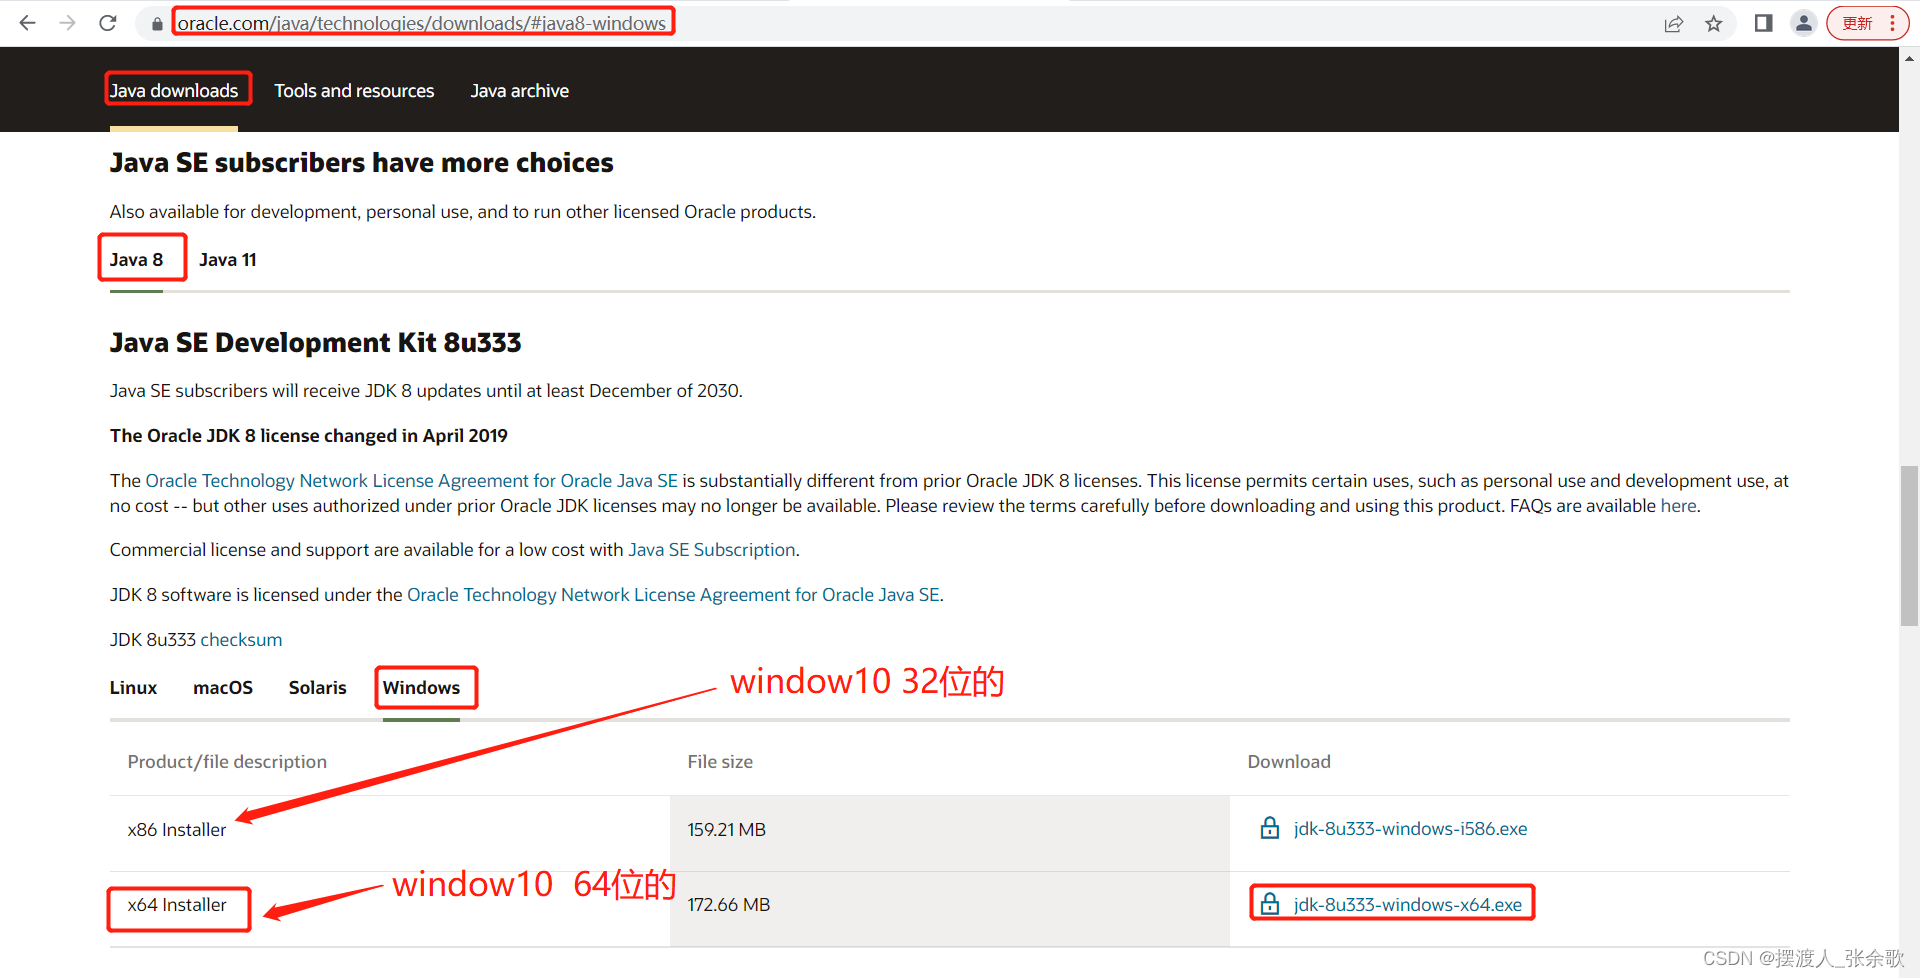
Task: Select the Java 8 tab
Action: pyautogui.click(x=136, y=260)
